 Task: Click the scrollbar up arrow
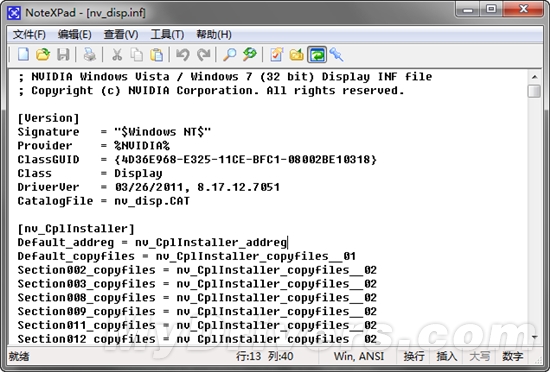pos(534,77)
